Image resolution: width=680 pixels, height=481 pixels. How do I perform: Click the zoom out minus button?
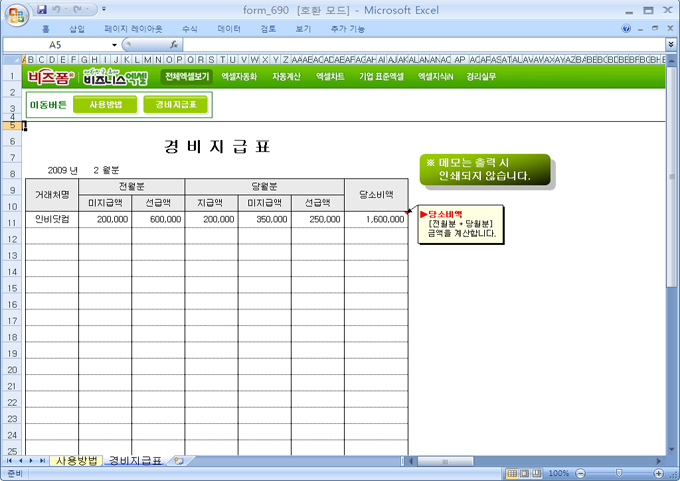(580, 473)
